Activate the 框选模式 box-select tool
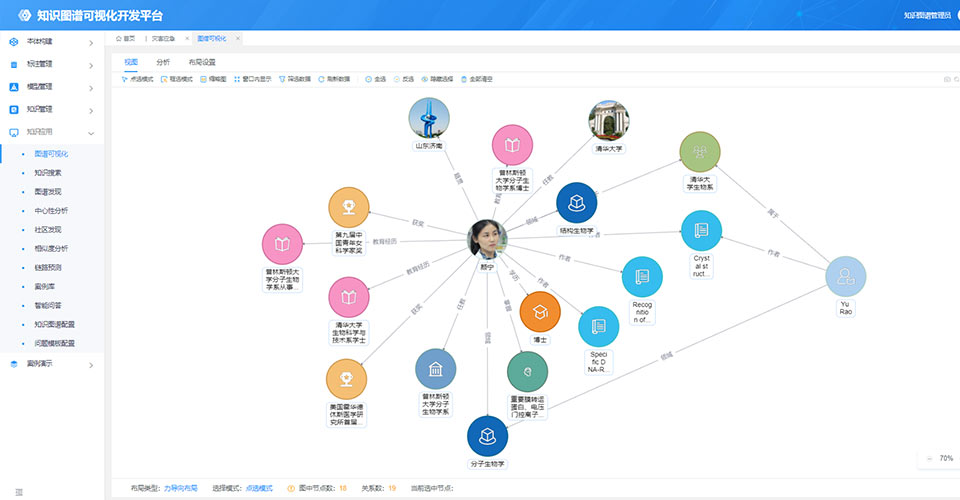The height and width of the screenshot is (500, 960). [x=175, y=78]
